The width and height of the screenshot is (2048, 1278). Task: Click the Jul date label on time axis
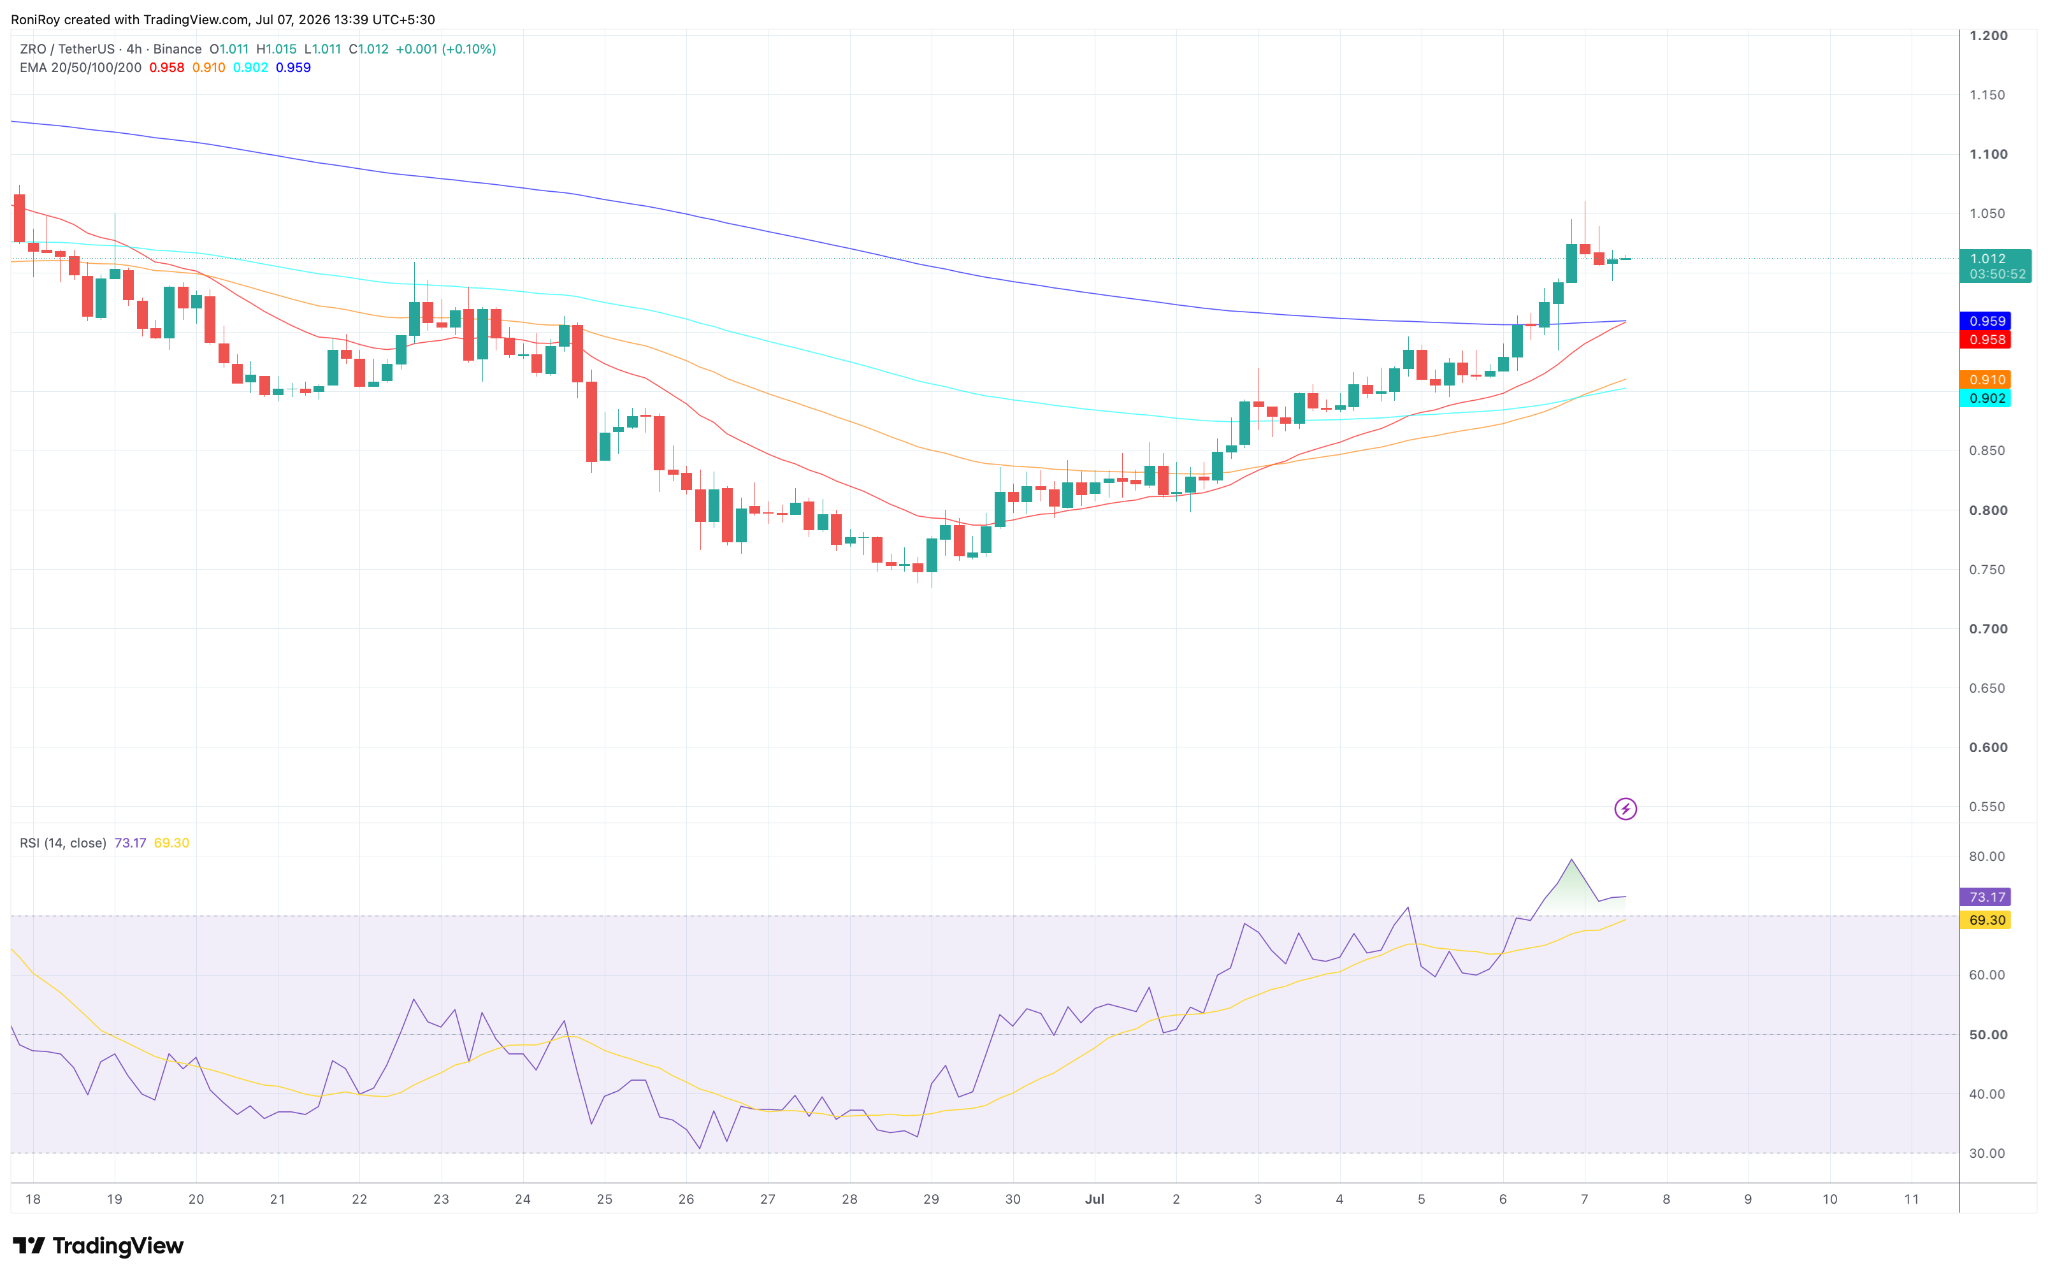1094,1199
